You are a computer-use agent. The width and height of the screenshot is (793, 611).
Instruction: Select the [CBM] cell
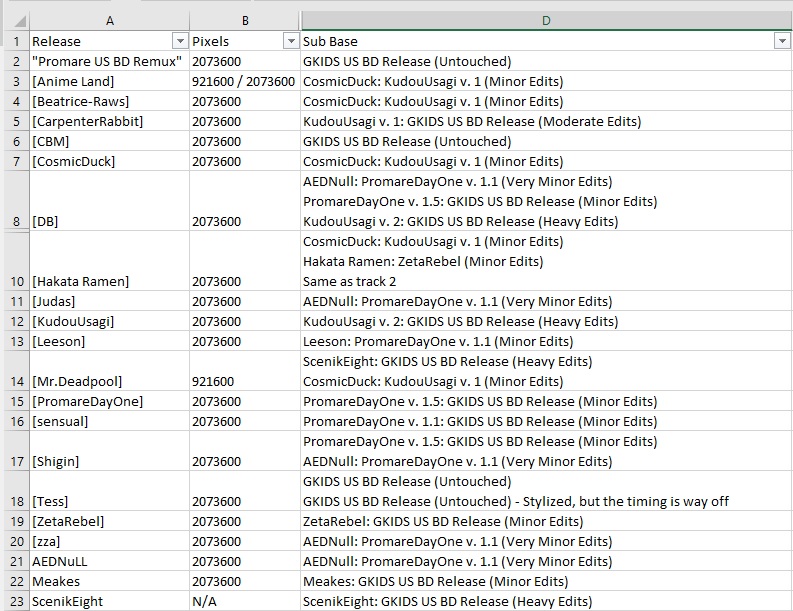tap(109, 141)
